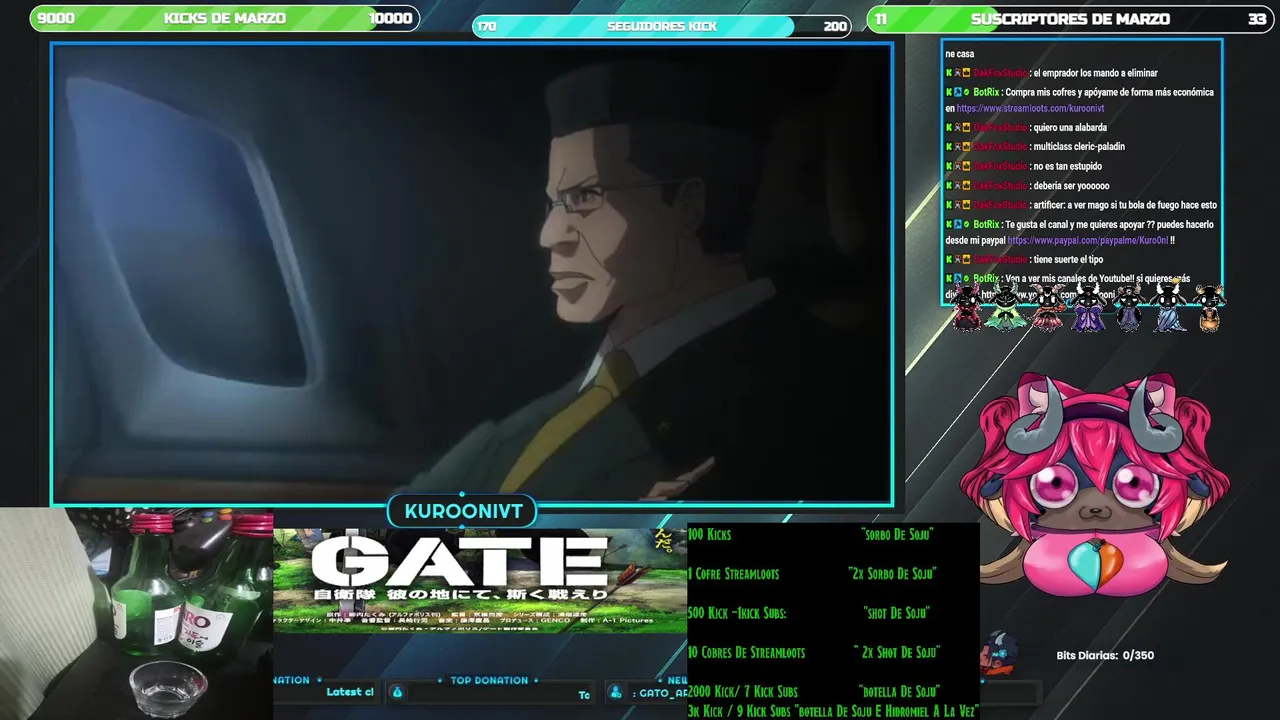Click the green-caped horned sprite below chat
The width and height of the screenshot is (1280, 720).
1004,307
